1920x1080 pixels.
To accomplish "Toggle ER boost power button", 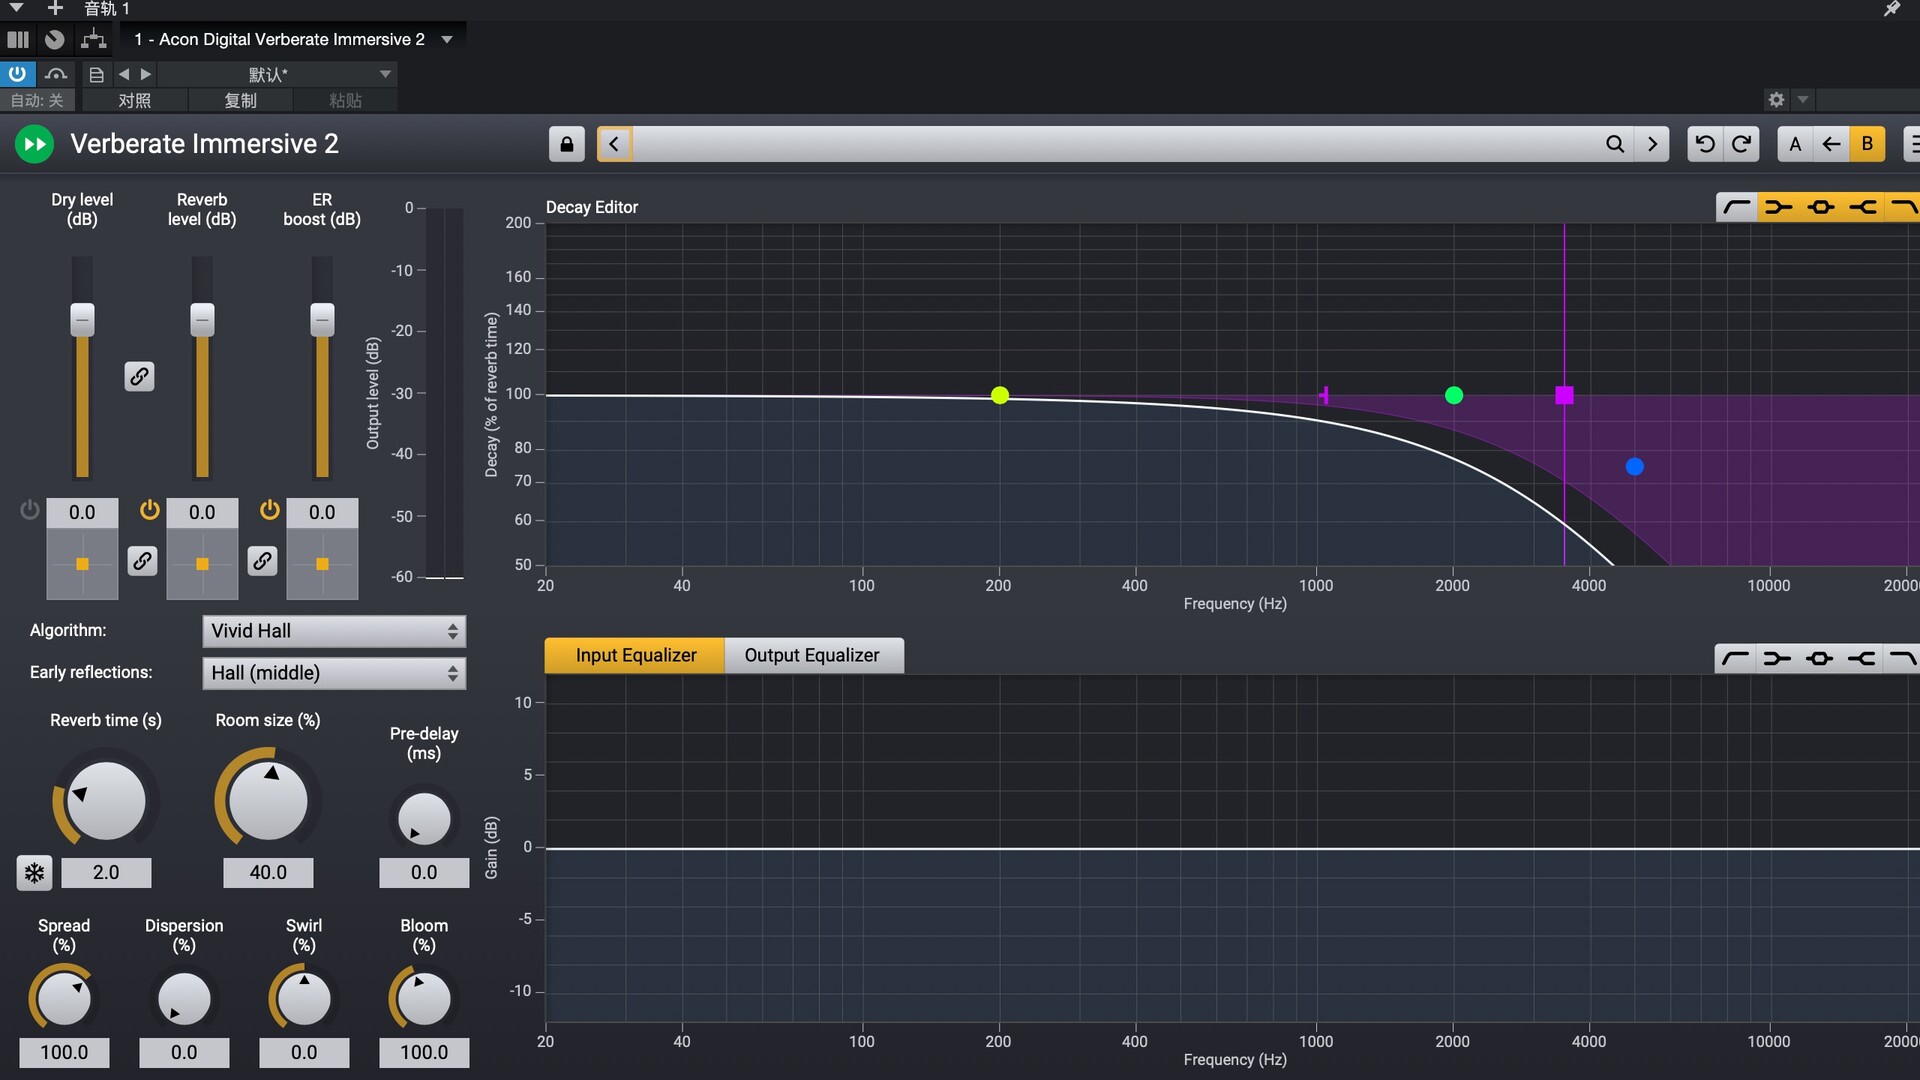I will click(x=270, y=510).
